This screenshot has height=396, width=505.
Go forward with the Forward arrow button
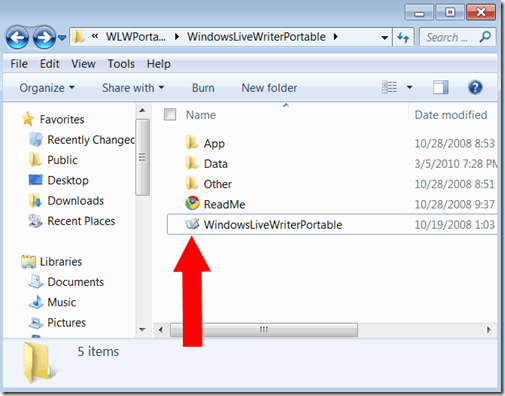(x=44, y=37)
